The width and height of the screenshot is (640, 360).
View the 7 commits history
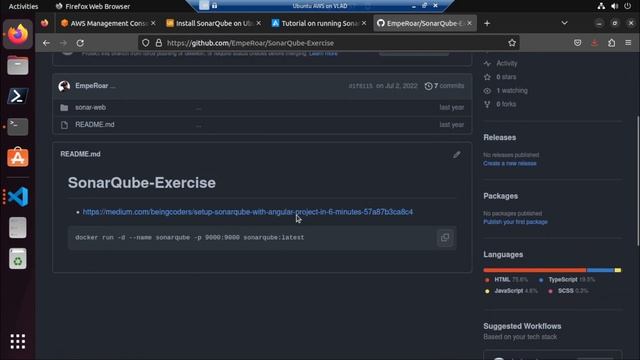(x=444, y=86)
